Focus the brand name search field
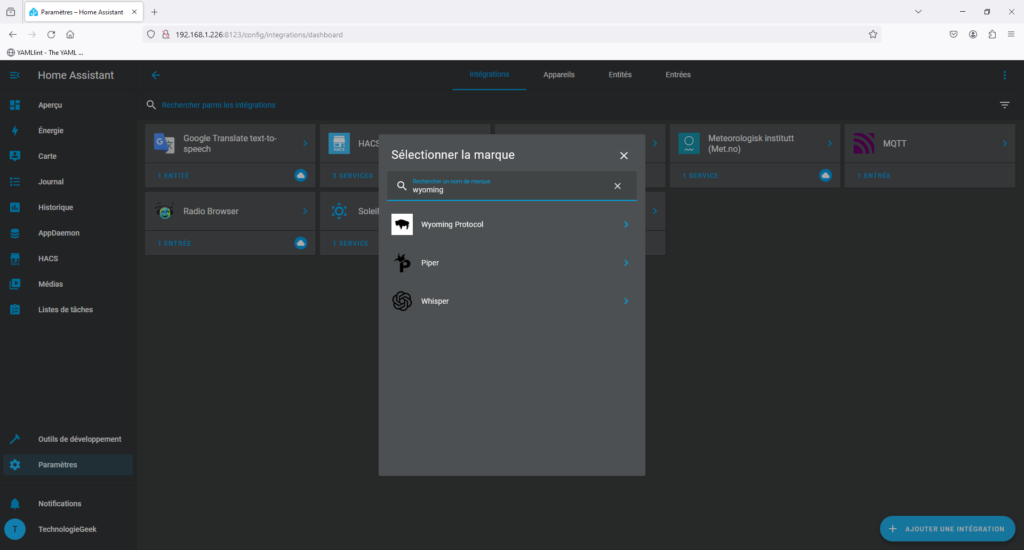Screen dimensions: 1024x550 511,186
